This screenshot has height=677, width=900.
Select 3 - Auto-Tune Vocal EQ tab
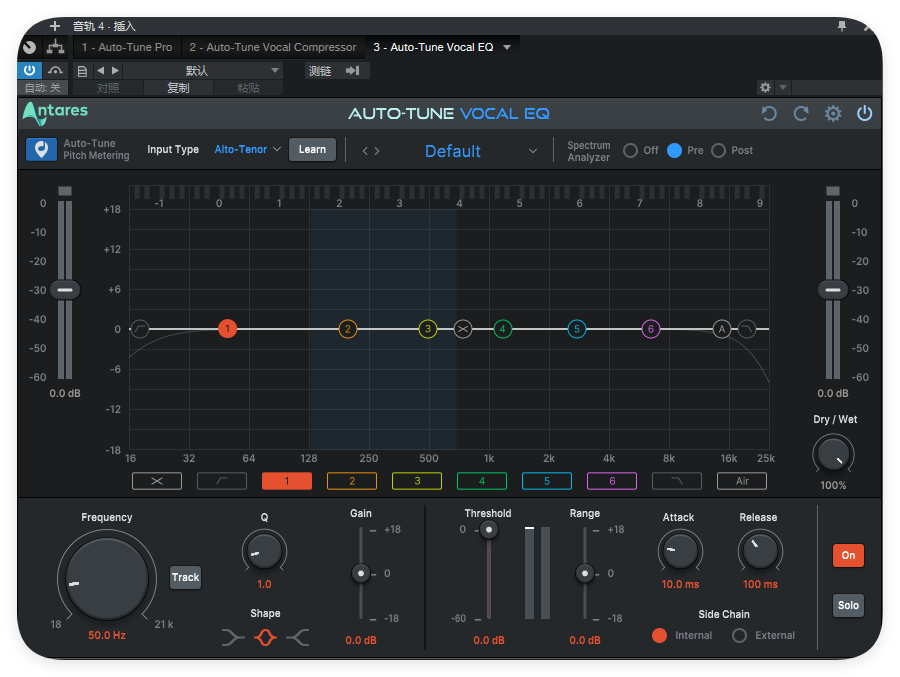click(433, 47)
